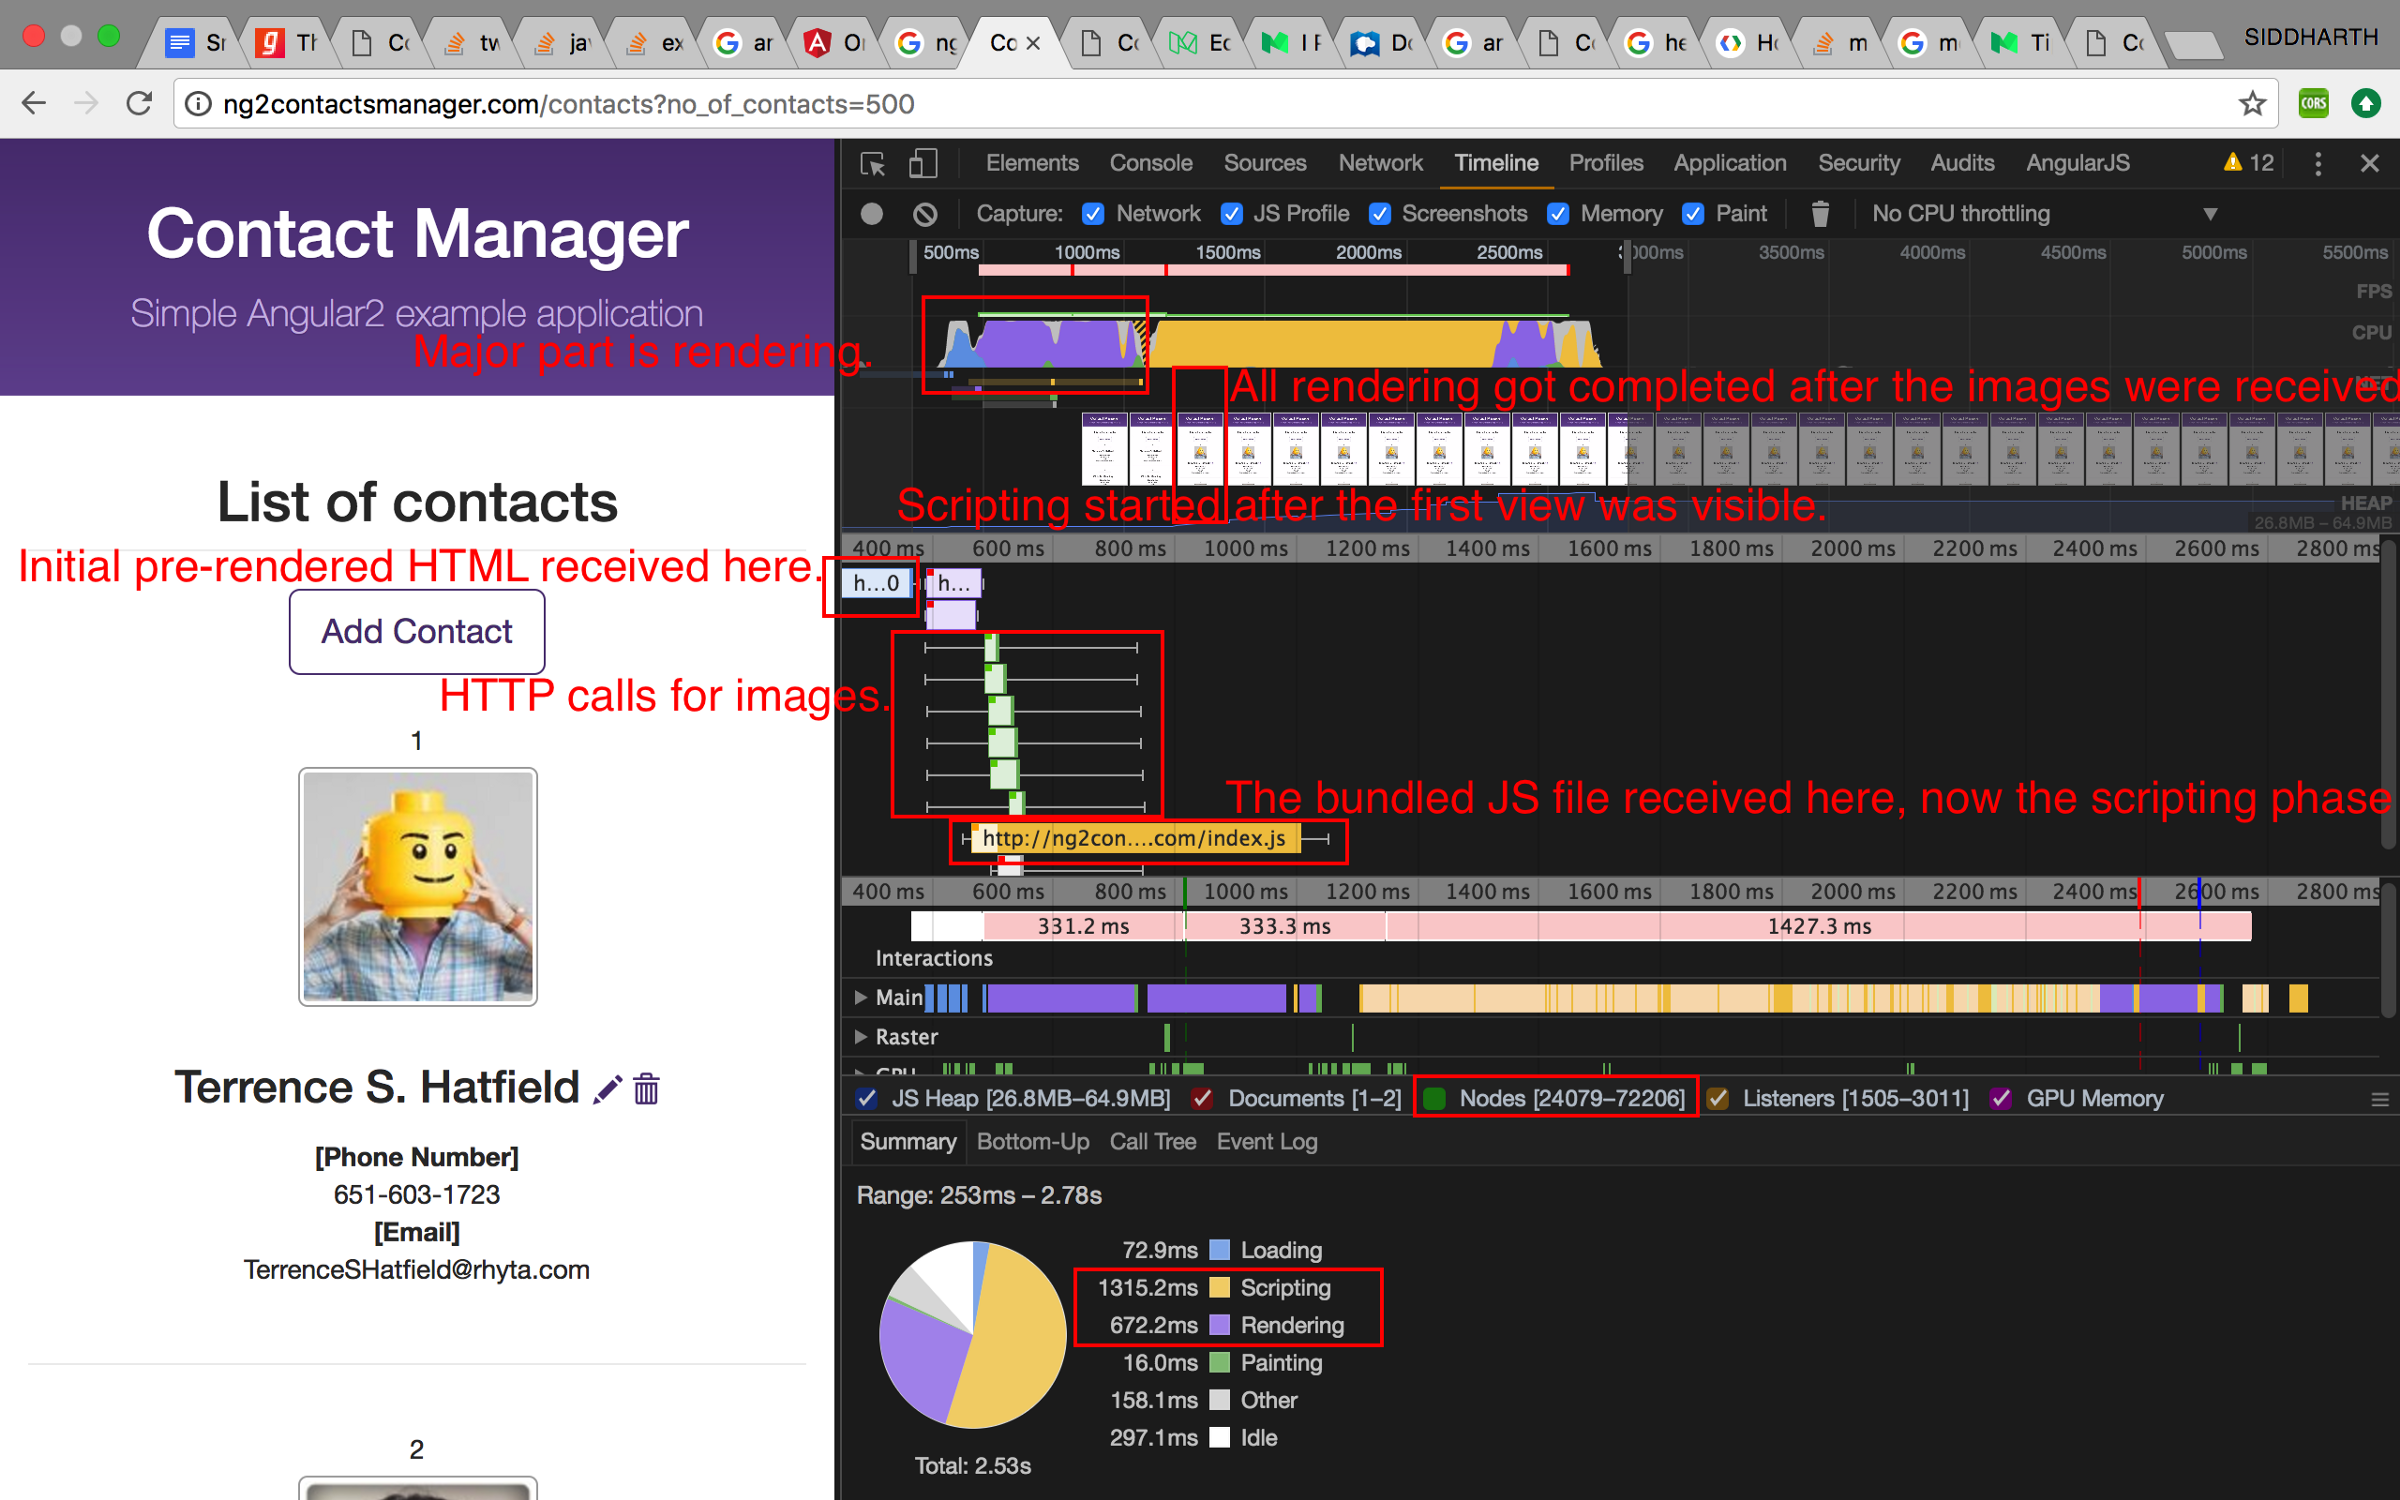Reload the page using refresh button
This screenshot has height=1500, width=2400.
(x=139, y=104)
